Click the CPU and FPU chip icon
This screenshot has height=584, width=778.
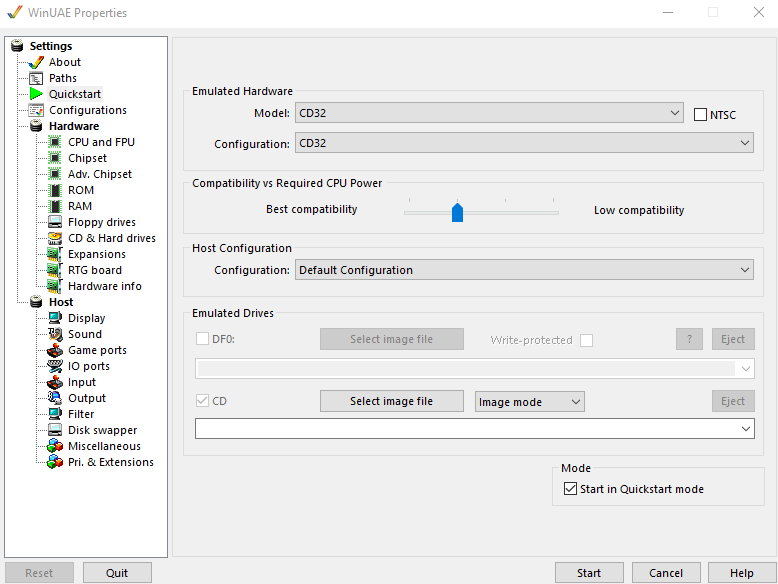(x=55, y=142)
